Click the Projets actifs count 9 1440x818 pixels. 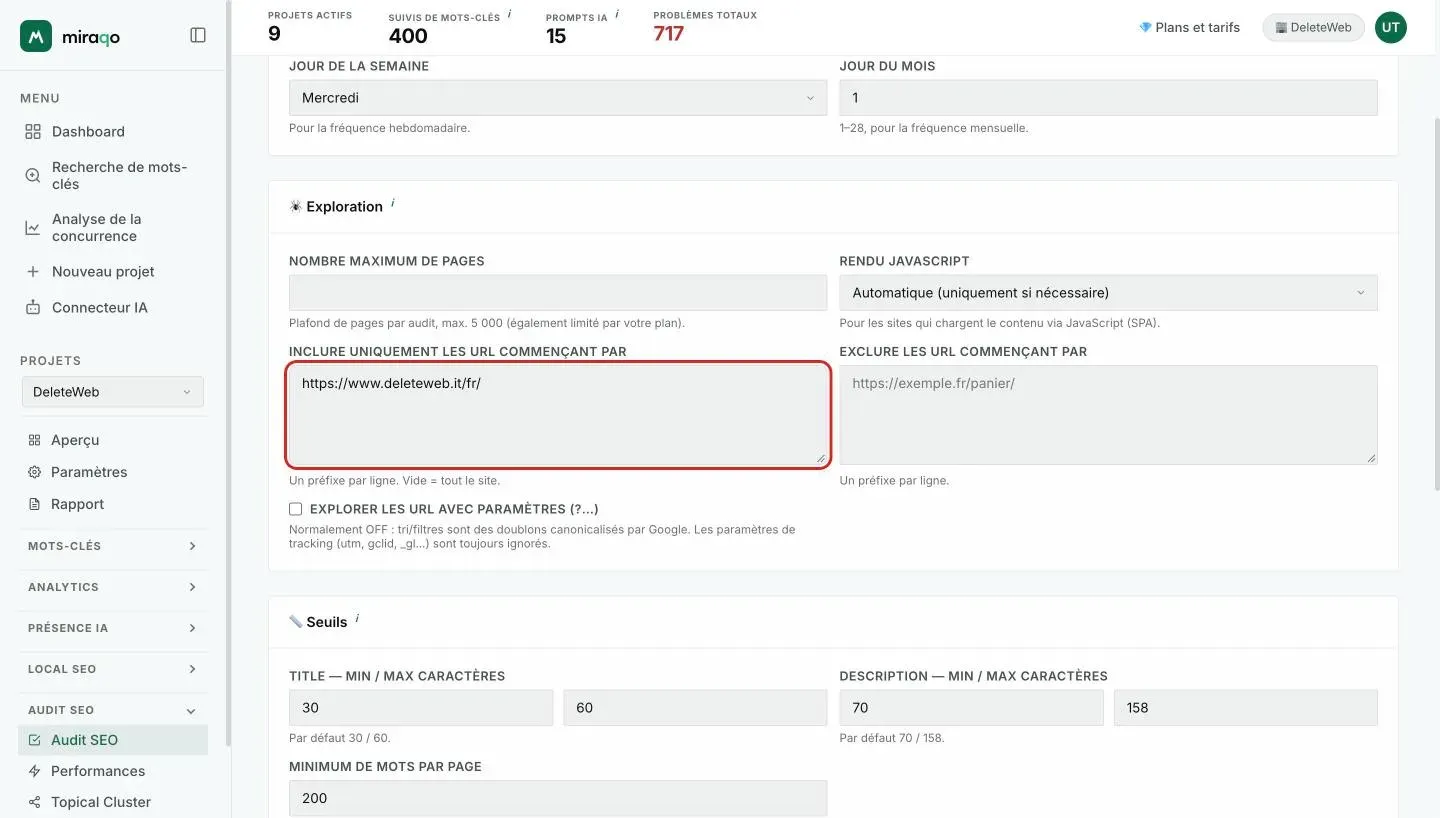point(274,34)
